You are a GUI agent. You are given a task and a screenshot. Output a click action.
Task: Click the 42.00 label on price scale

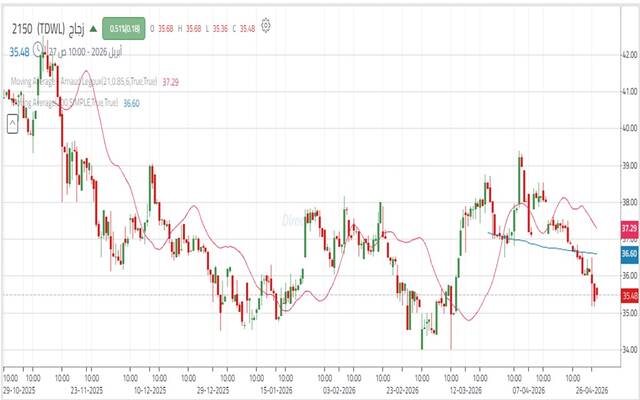[x=628, y=54]
